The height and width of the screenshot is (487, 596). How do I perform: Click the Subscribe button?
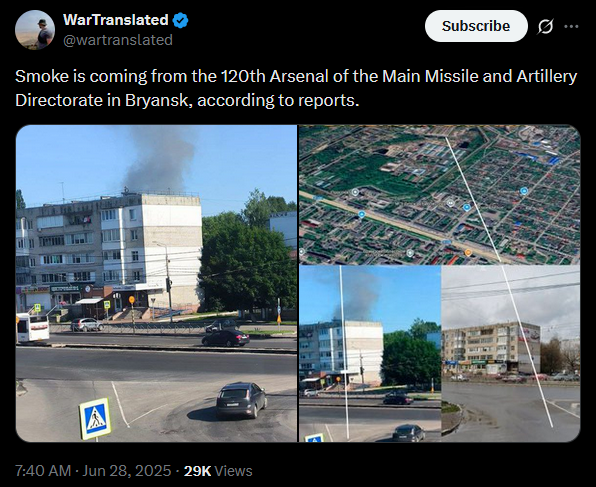[x=476, y=26]
